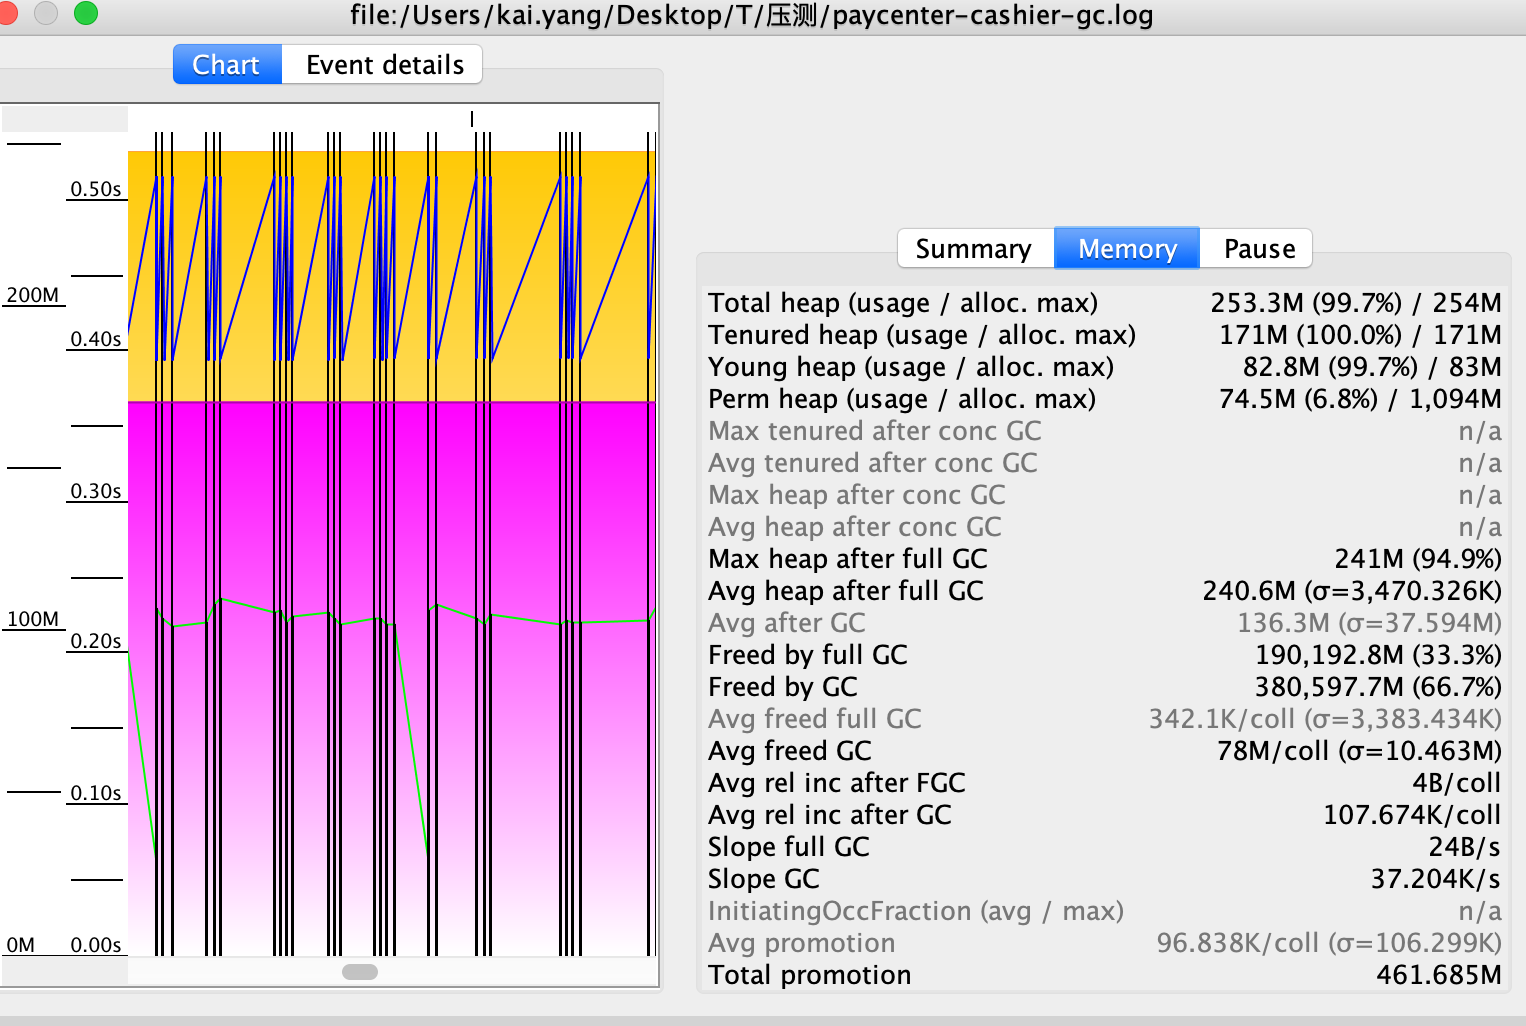This screenshot has height=1026, width=1526.
Task: Switch to the Chart tab
Action: (227, 65)
